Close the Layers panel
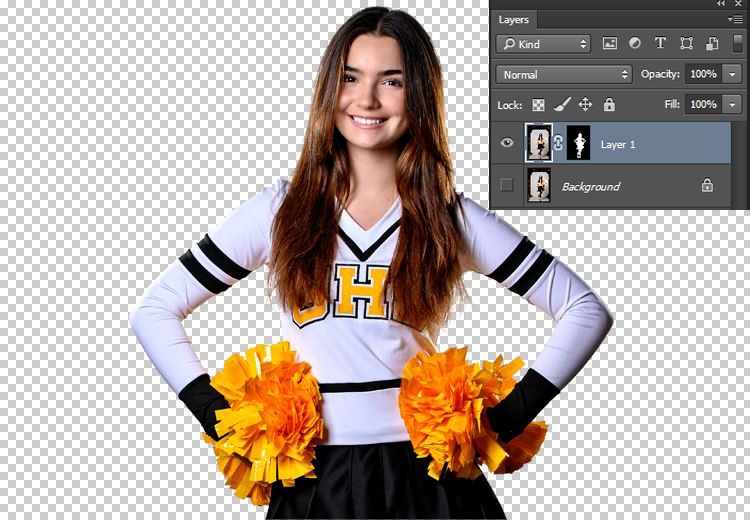Image resolution: width=750 pixels, height=520 pixels. (x=738, y=4)
